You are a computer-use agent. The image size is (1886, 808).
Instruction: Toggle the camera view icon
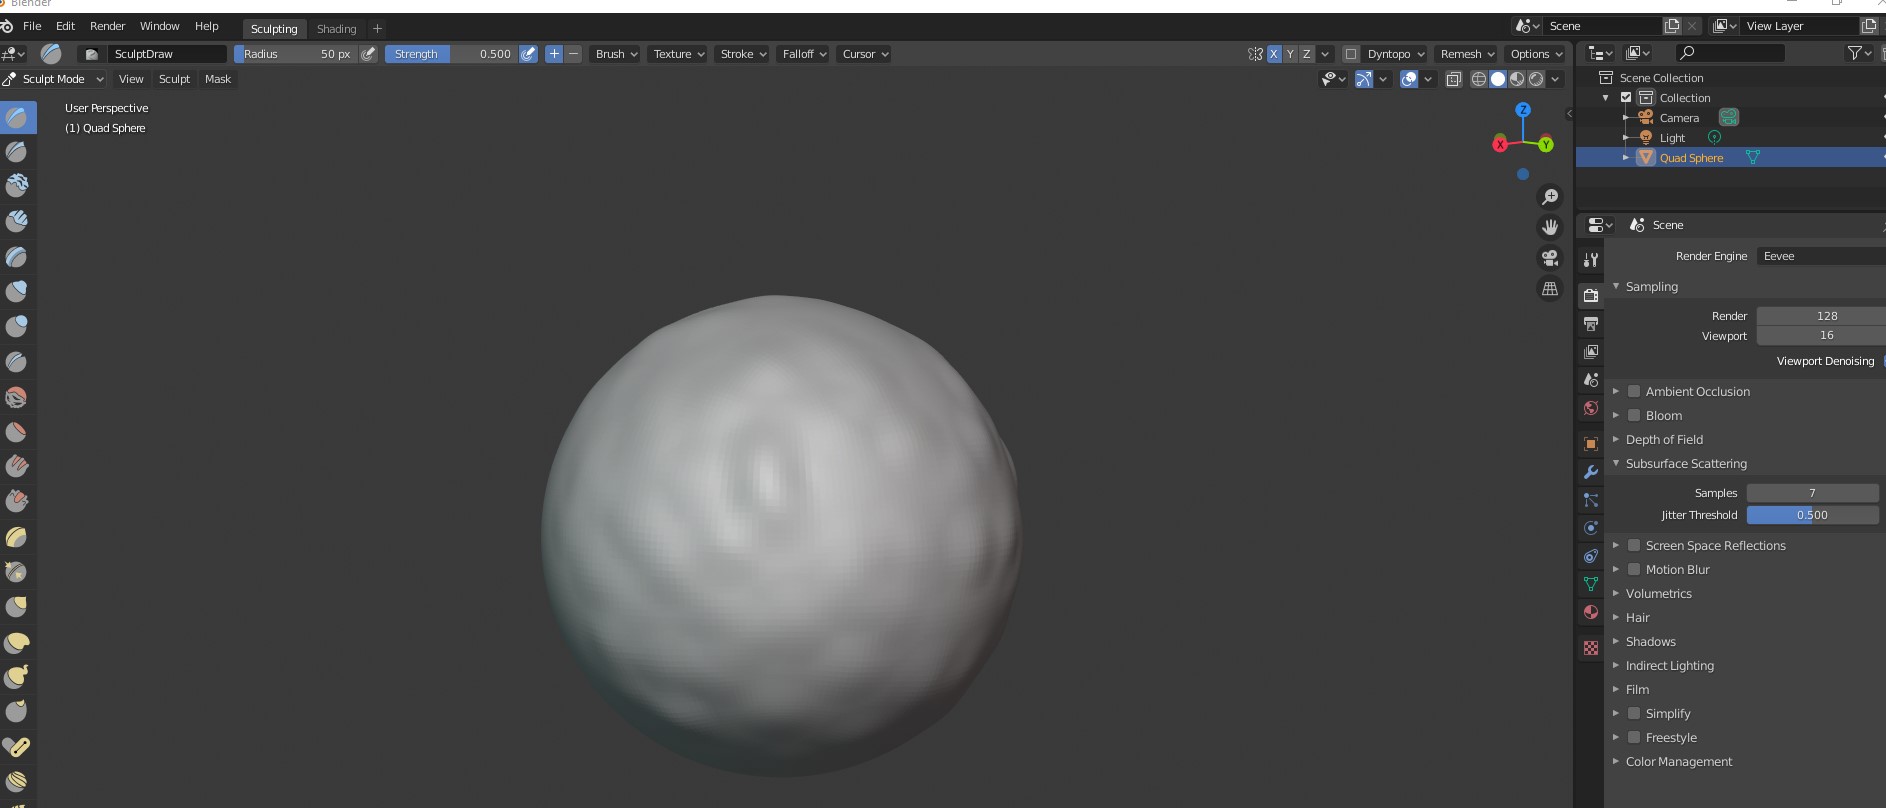(1549, 258)
